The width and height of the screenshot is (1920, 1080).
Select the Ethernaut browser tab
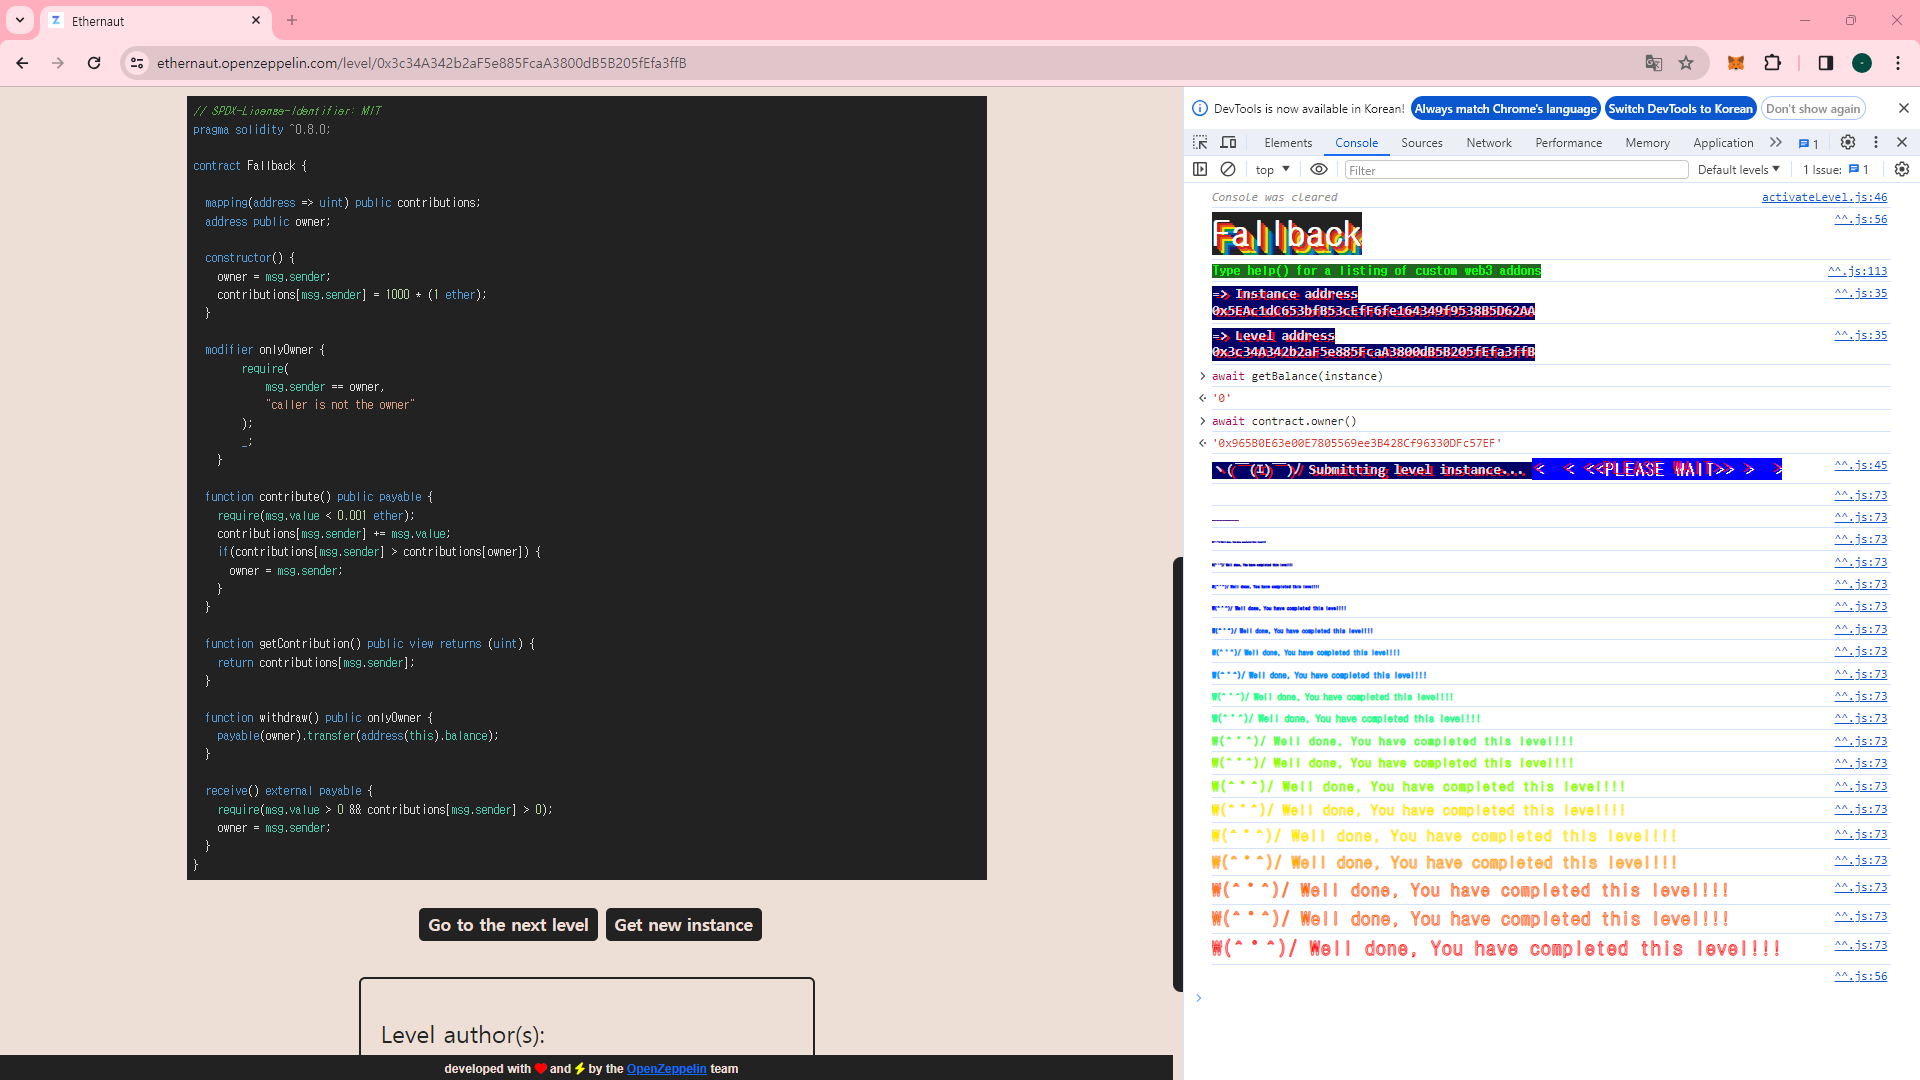tap(156, 21)
